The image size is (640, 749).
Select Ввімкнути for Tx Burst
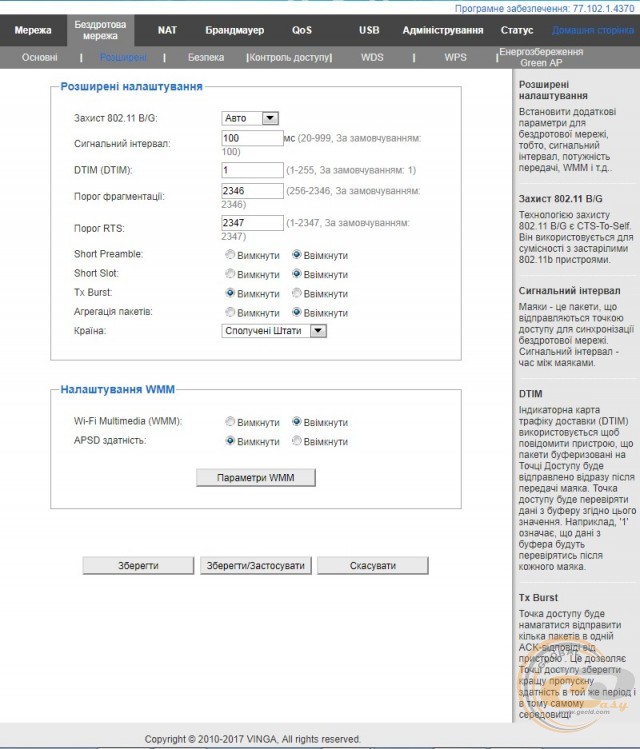point(297,293)
